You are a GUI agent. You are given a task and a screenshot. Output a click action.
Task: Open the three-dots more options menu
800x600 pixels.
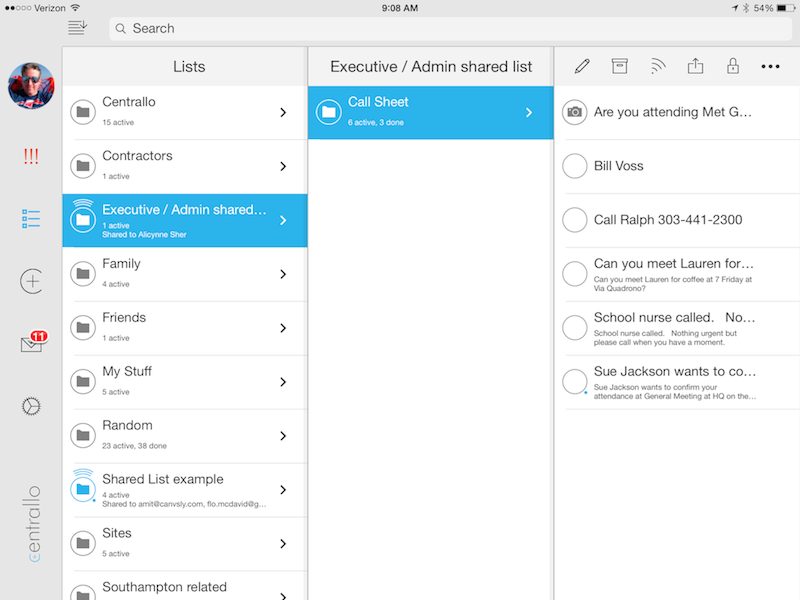tap(770, 67)
